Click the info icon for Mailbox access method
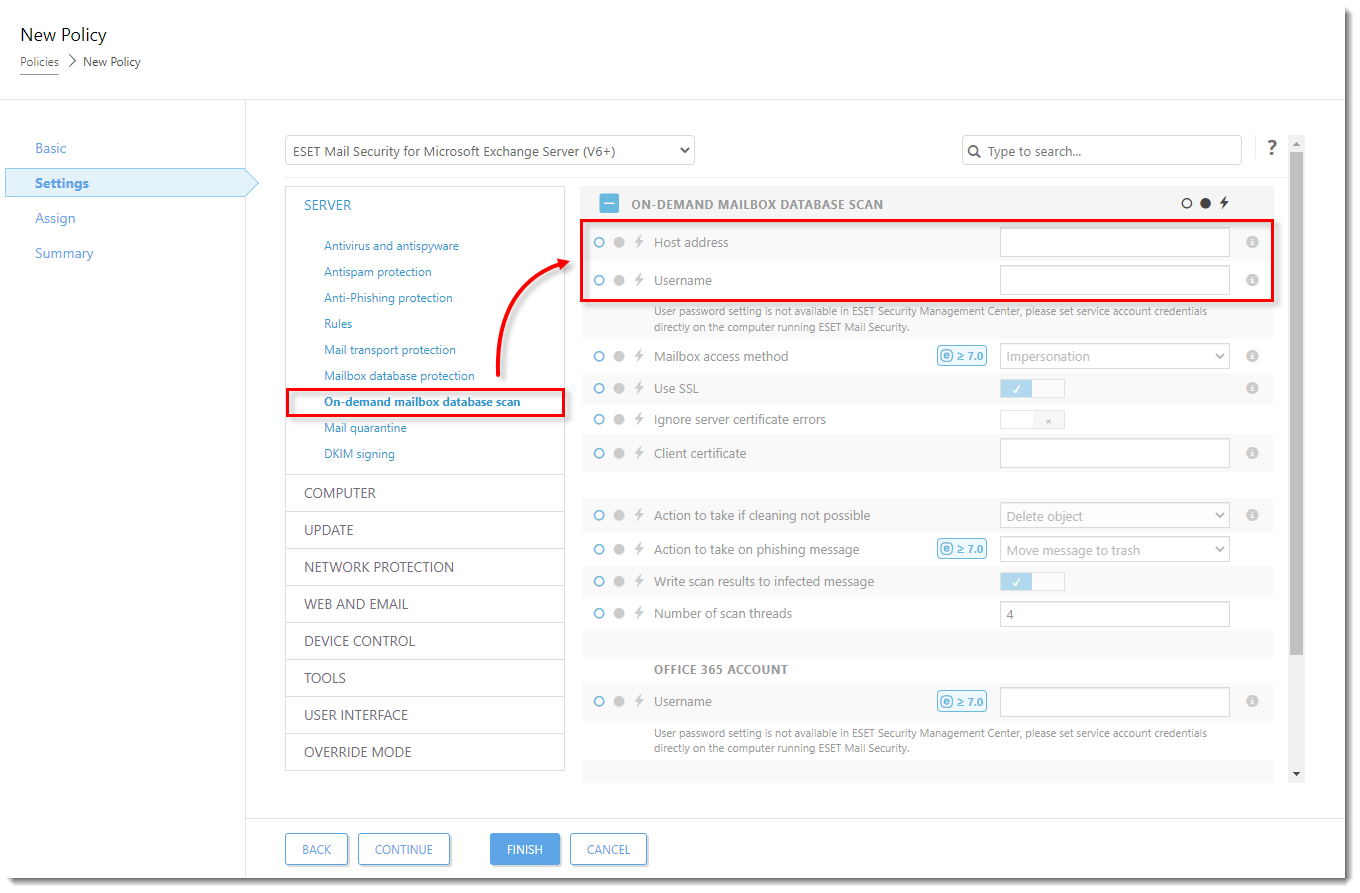The height and width of the screenshot is (893, 1360). [x=1252, y=356]
